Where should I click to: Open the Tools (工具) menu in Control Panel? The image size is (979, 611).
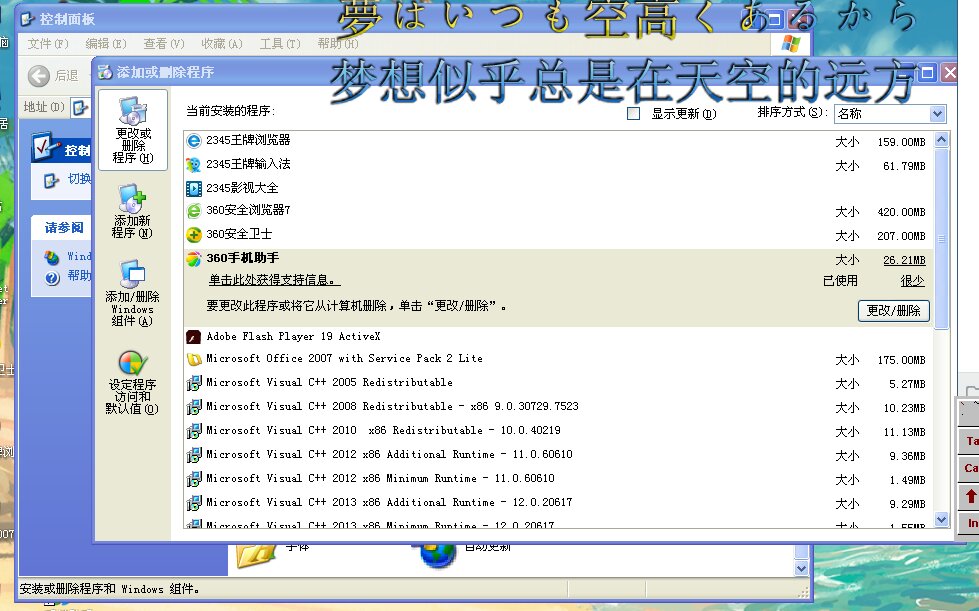(x=280, y=44)
